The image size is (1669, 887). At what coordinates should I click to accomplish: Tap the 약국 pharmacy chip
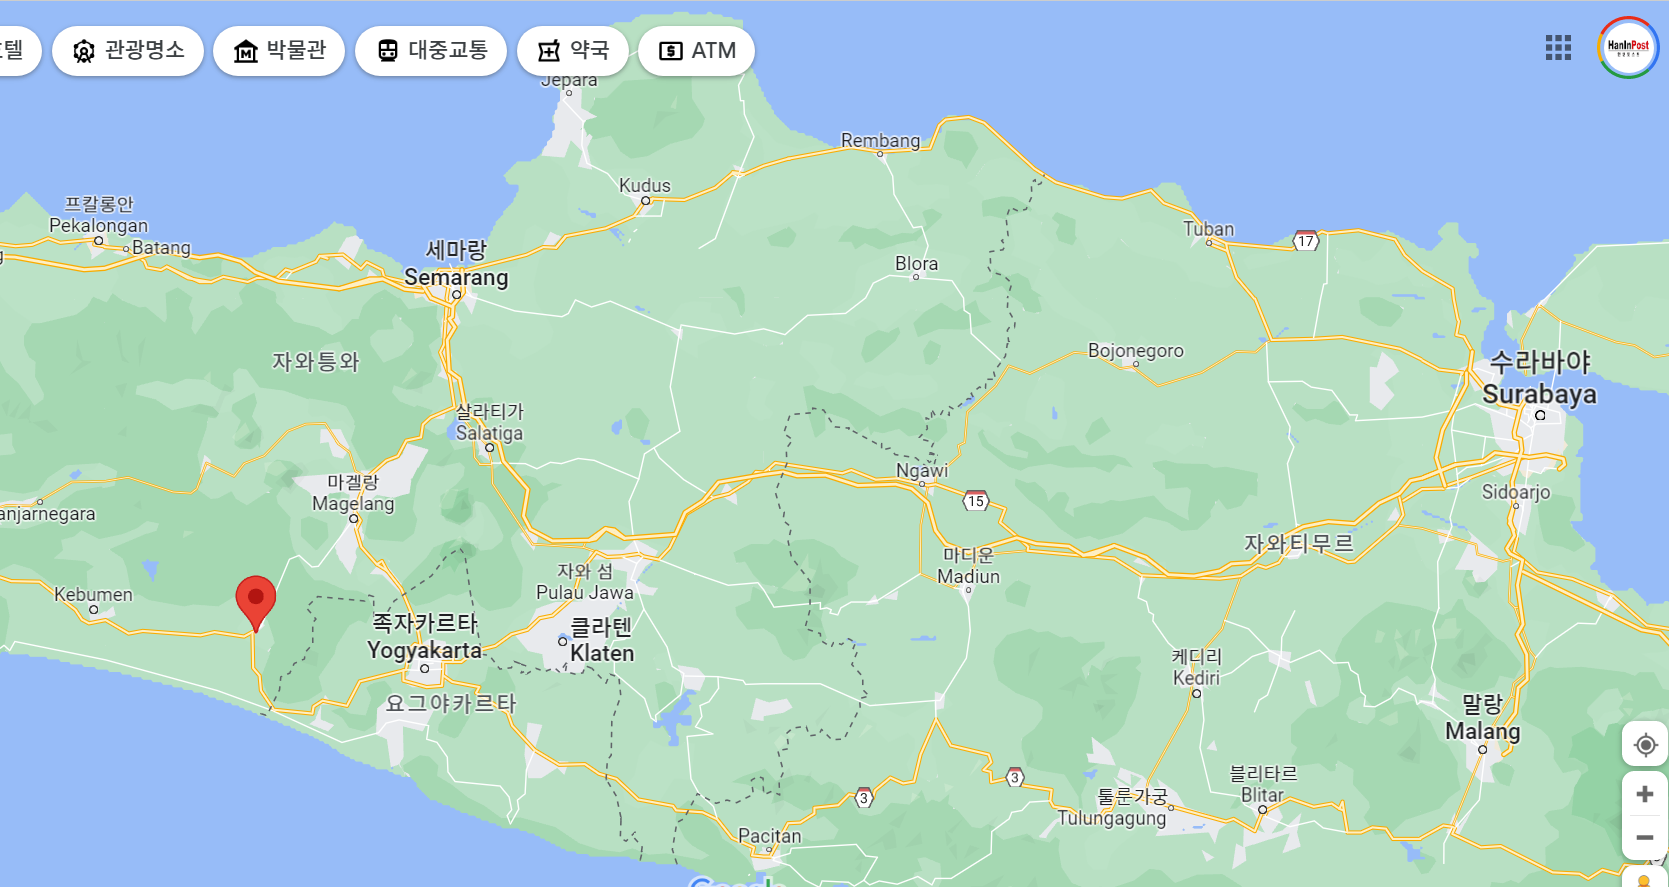click(x=573, y=51)
